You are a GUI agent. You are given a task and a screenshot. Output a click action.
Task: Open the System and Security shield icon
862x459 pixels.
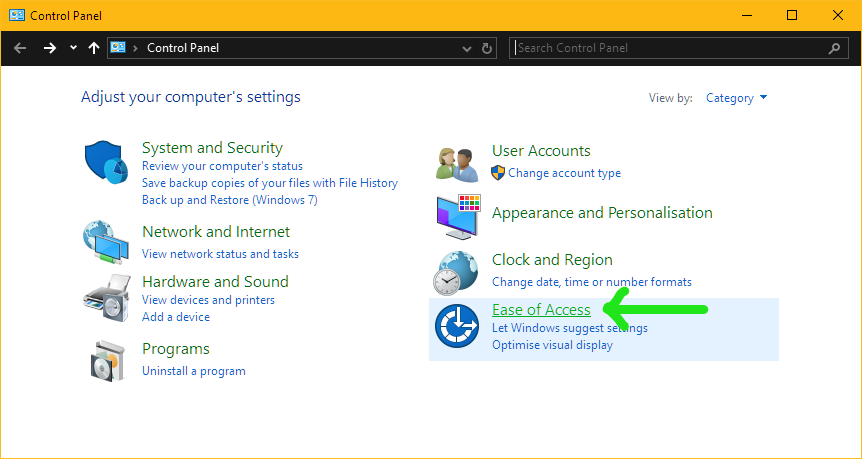[x=106, y=163]
